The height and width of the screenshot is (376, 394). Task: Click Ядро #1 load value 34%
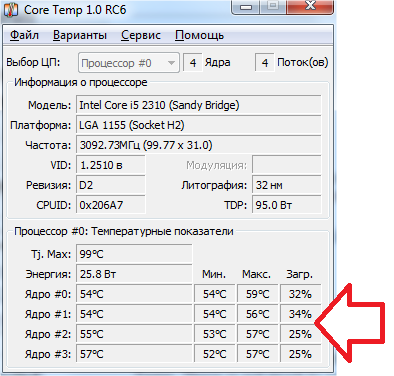[x=300, y=314]
